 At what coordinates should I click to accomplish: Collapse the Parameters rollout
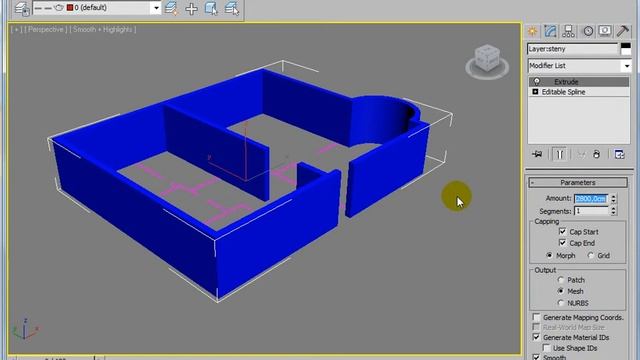coord(578,182)
